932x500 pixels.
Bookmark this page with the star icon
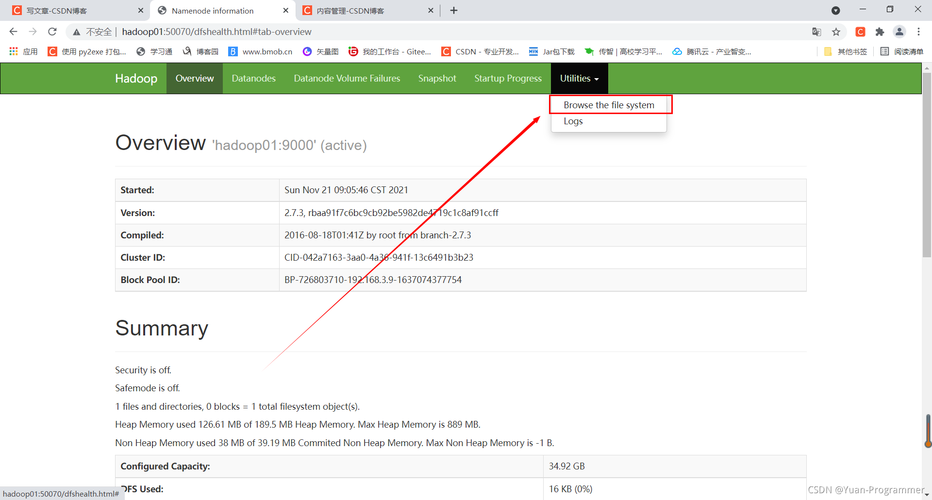pyautogui.click(x=836, y=32)
